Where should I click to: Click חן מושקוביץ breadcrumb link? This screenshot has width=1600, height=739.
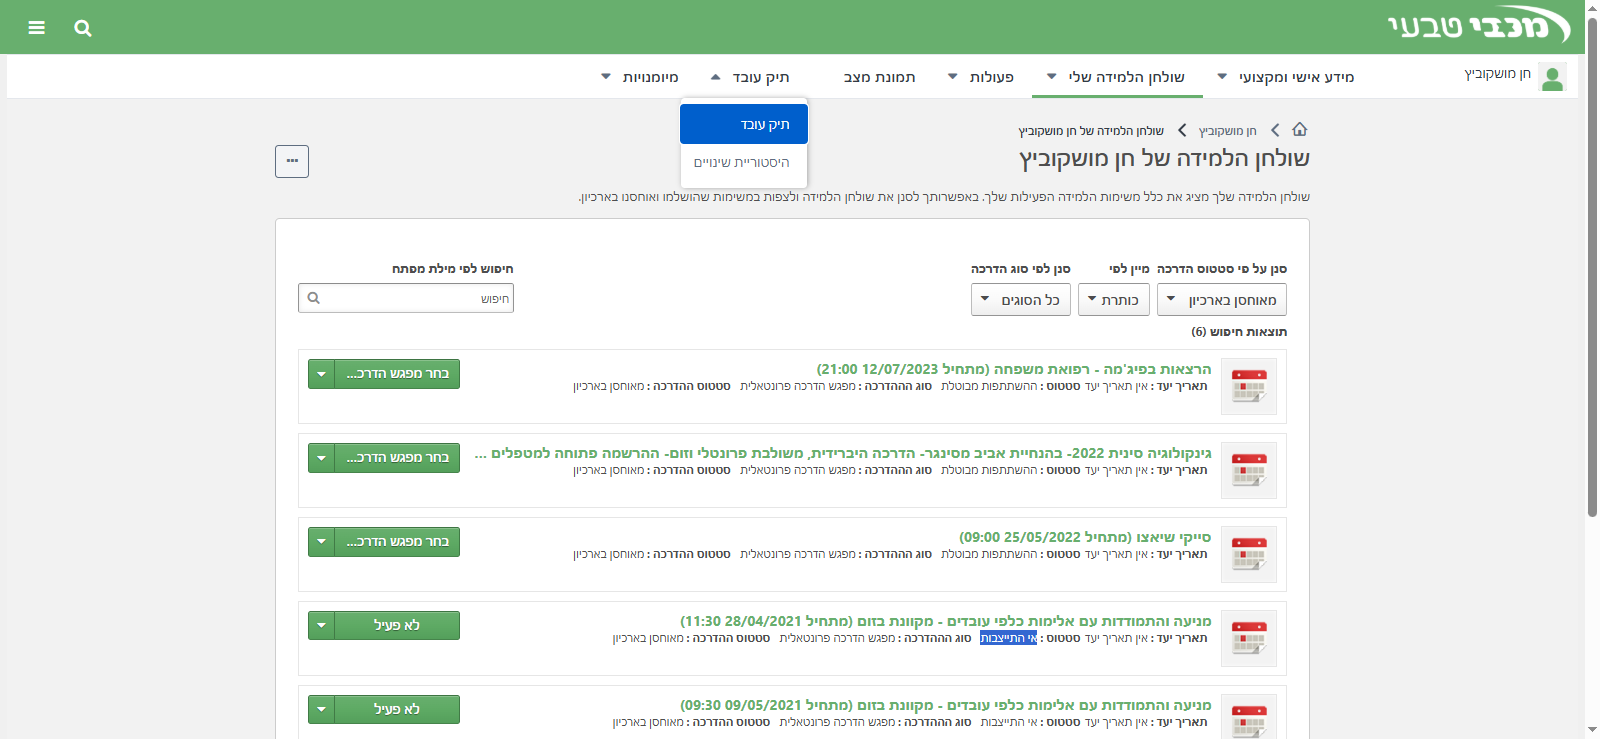(1228, 131)
